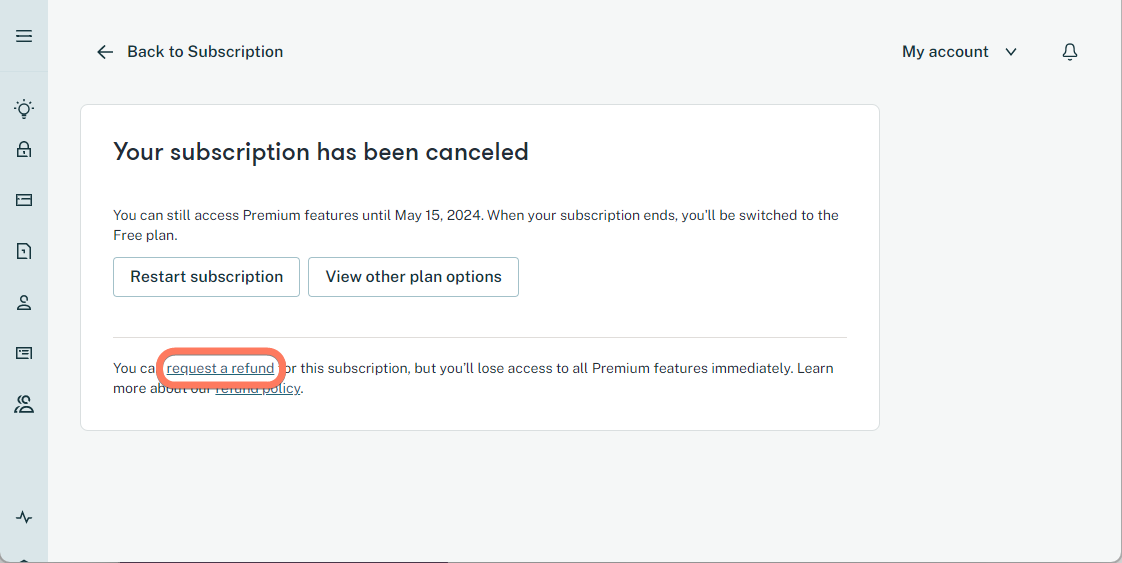
Task: View notifications via the bell icon
Action: (1070, 52)
